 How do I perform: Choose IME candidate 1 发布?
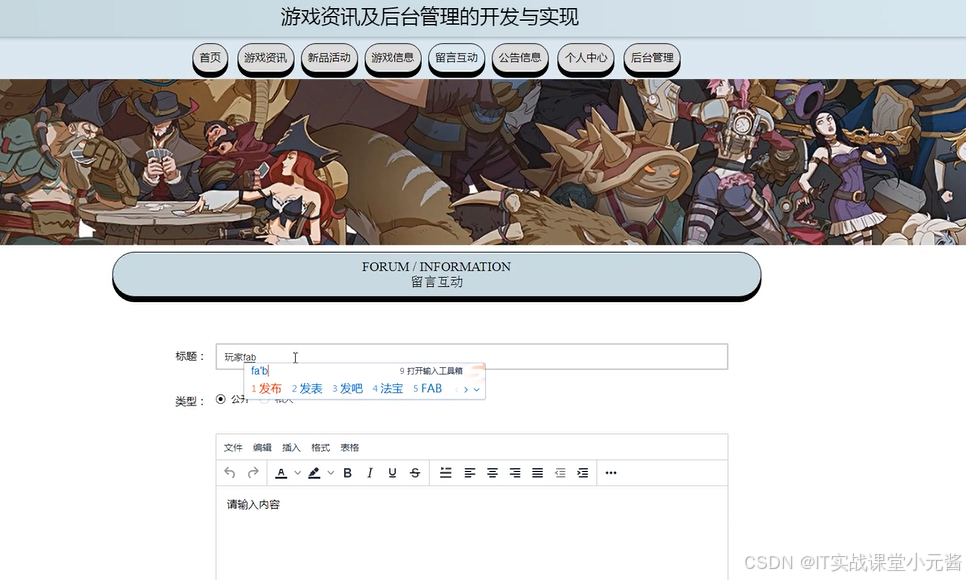(x=266, y=388)
